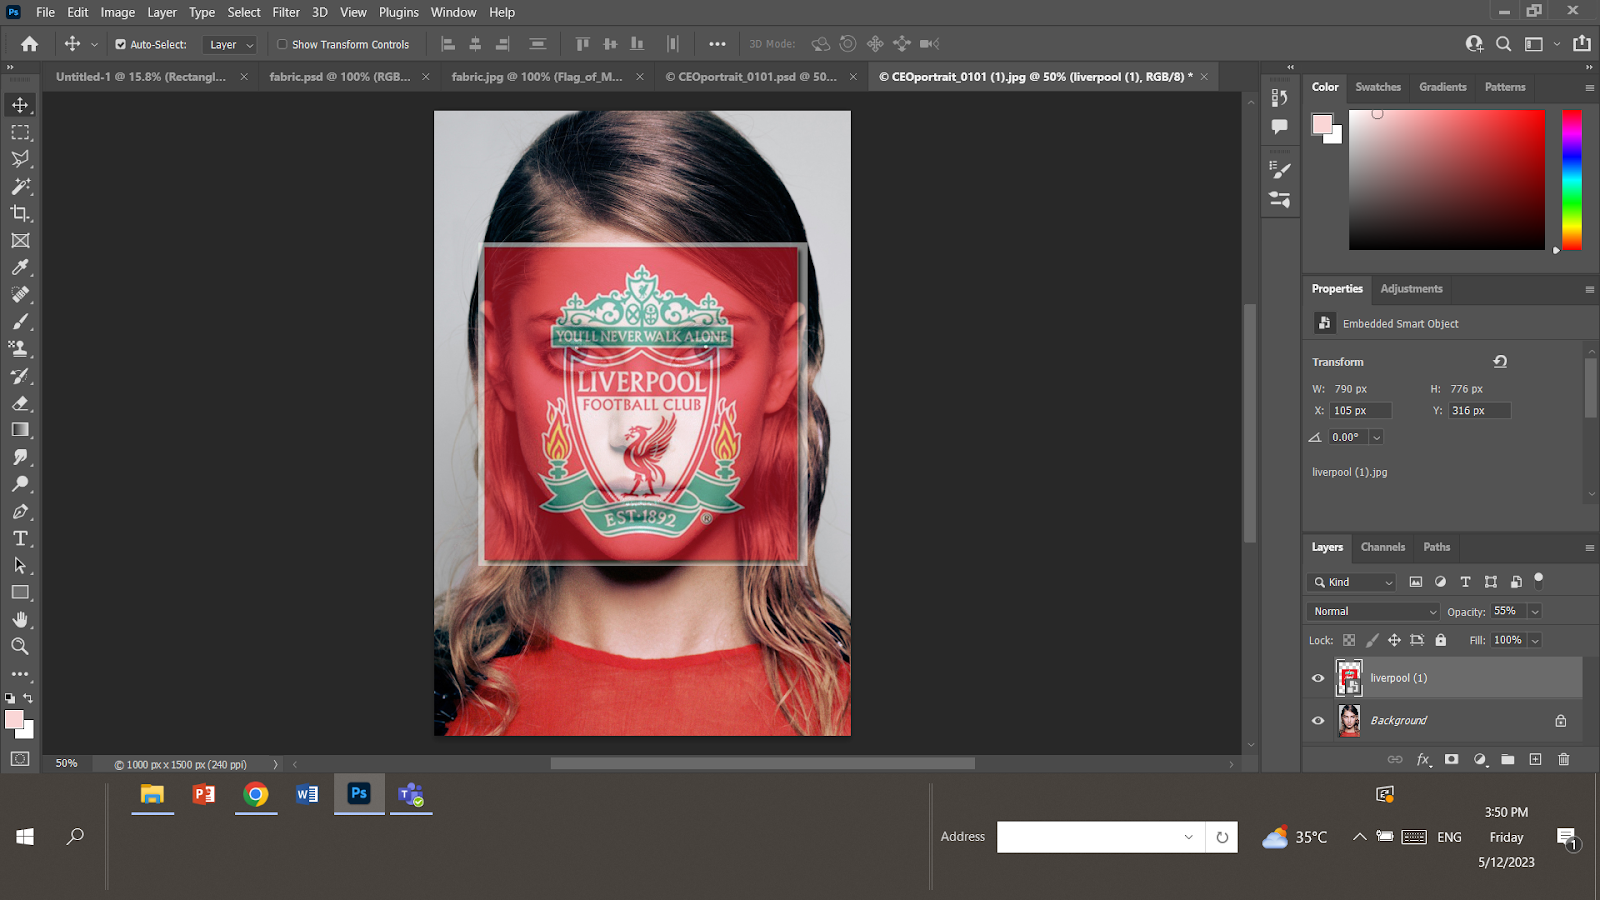
Task: Select the Gradient tool
Action: click(20, 430)
